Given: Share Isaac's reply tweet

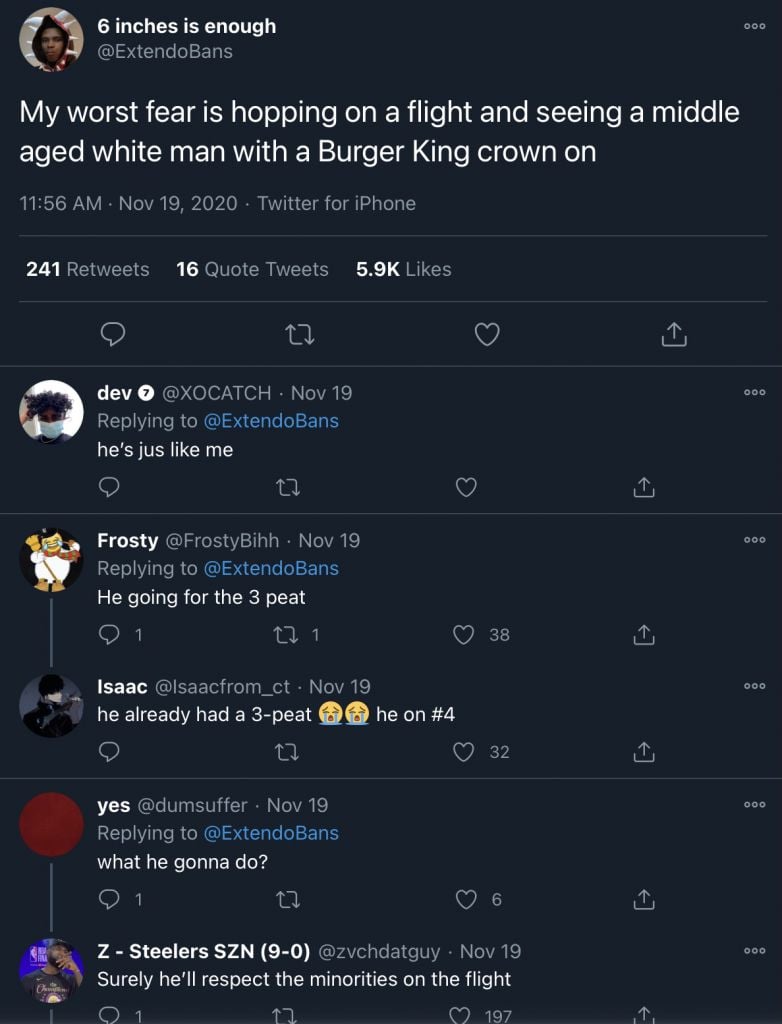Looking at the screenshot, I should 644,752.
